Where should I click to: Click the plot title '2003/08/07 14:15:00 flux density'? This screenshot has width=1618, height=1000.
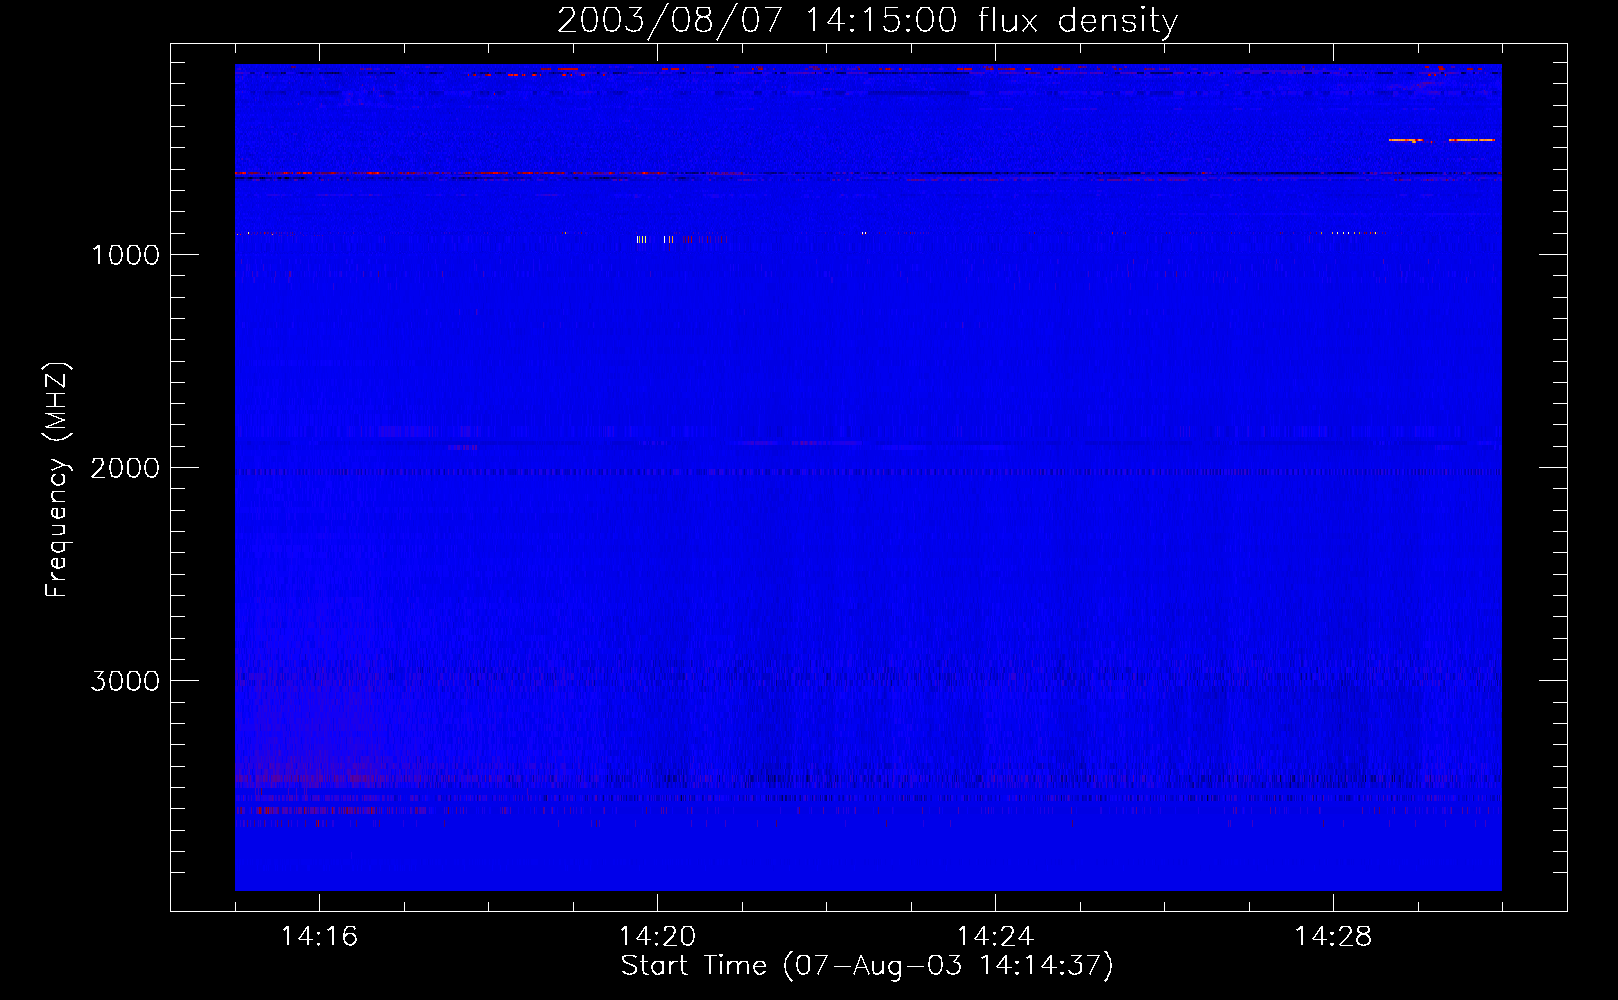[x=867, y=21]
